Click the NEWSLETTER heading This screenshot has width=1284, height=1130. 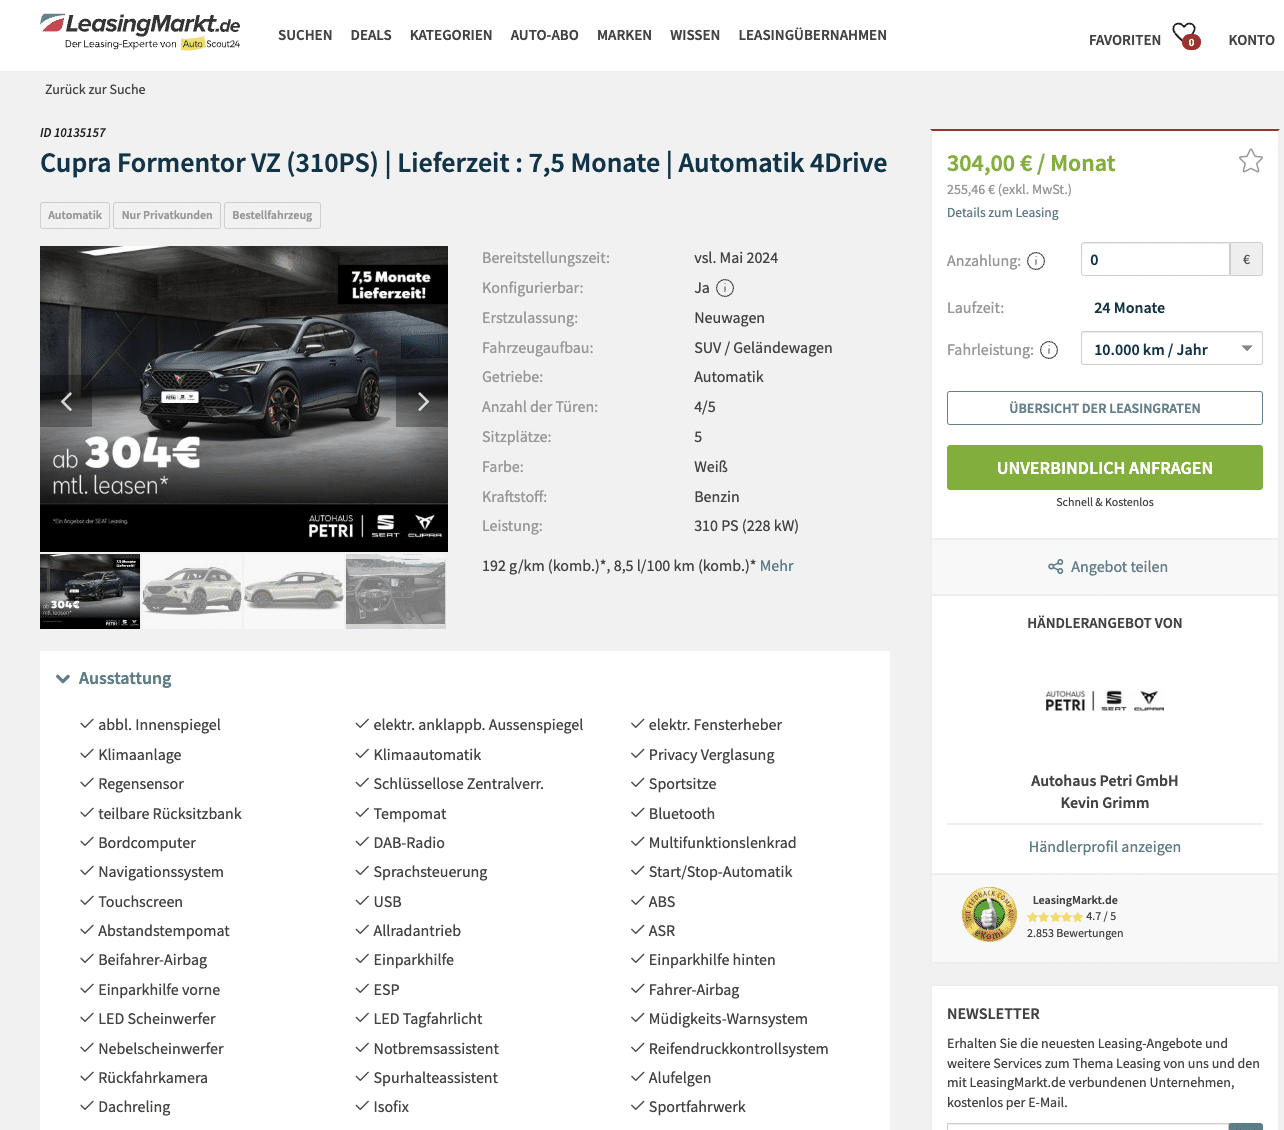[x=993, y=1014]
